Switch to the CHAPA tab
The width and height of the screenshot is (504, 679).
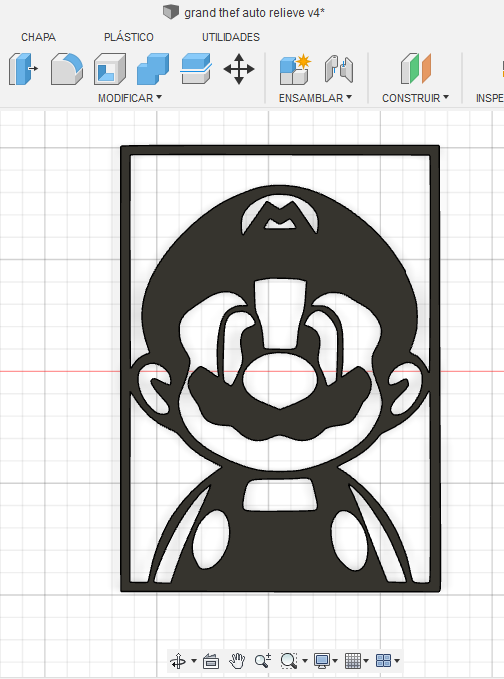click(39, 37)
